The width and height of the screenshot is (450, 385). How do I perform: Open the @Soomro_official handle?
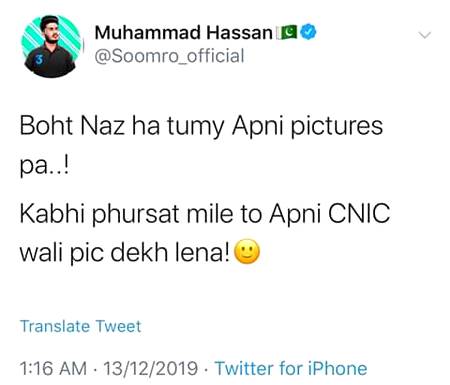(x=169, y=56)
